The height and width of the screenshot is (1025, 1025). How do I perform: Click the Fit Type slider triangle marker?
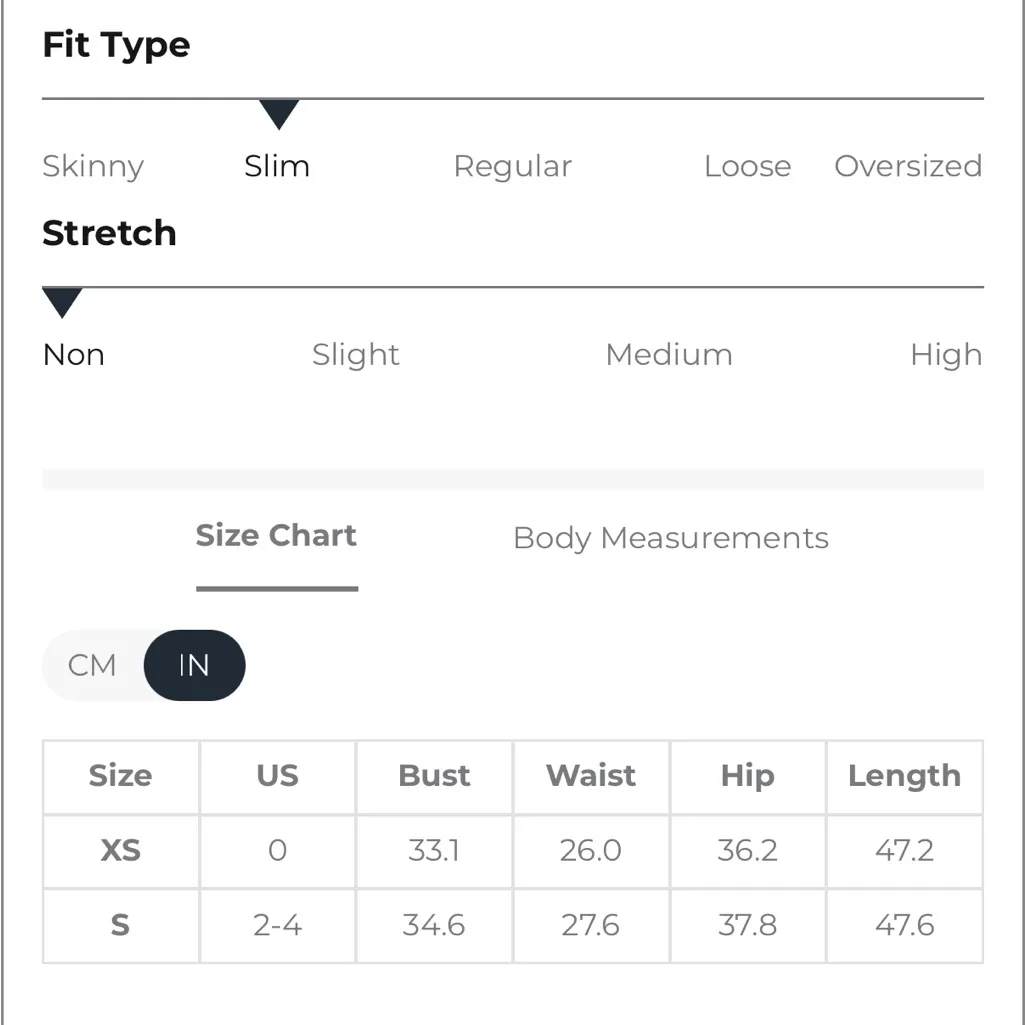tap(279, 114)
